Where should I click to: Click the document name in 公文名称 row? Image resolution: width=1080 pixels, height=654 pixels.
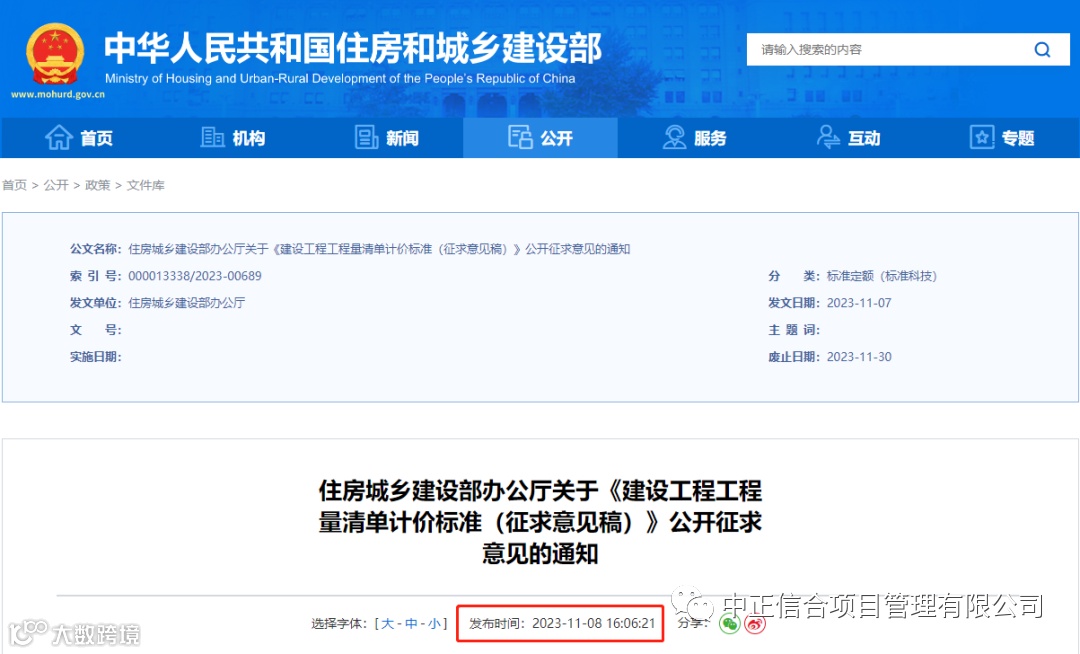click(x=379, y=249)
